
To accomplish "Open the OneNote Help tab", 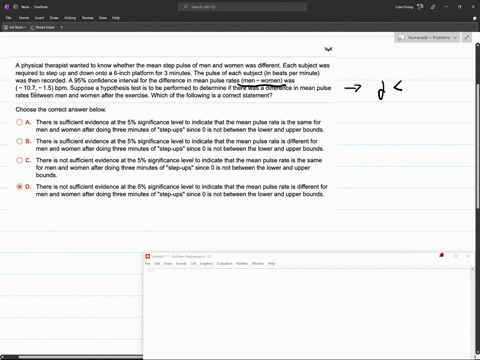I will (x=116, y=18).
